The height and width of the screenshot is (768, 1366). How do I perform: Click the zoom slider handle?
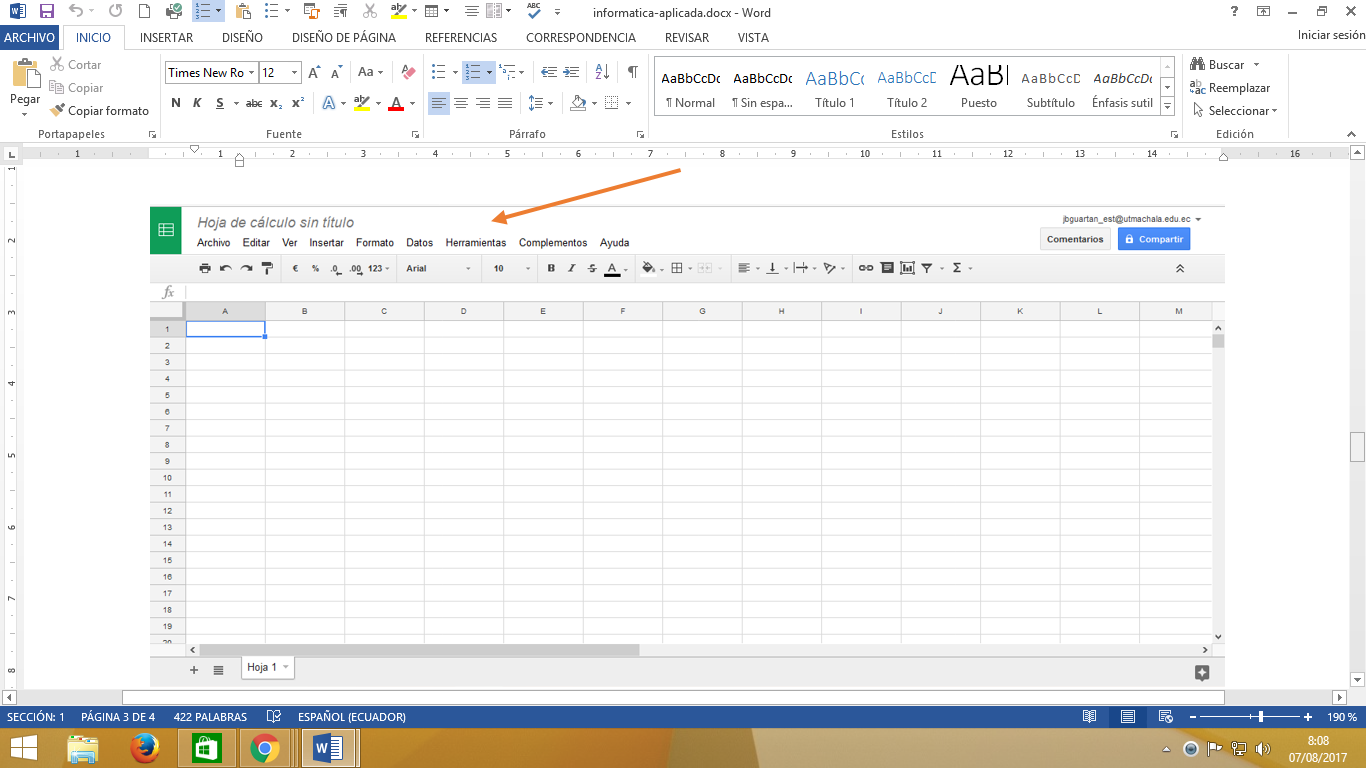pos(1261,717)
